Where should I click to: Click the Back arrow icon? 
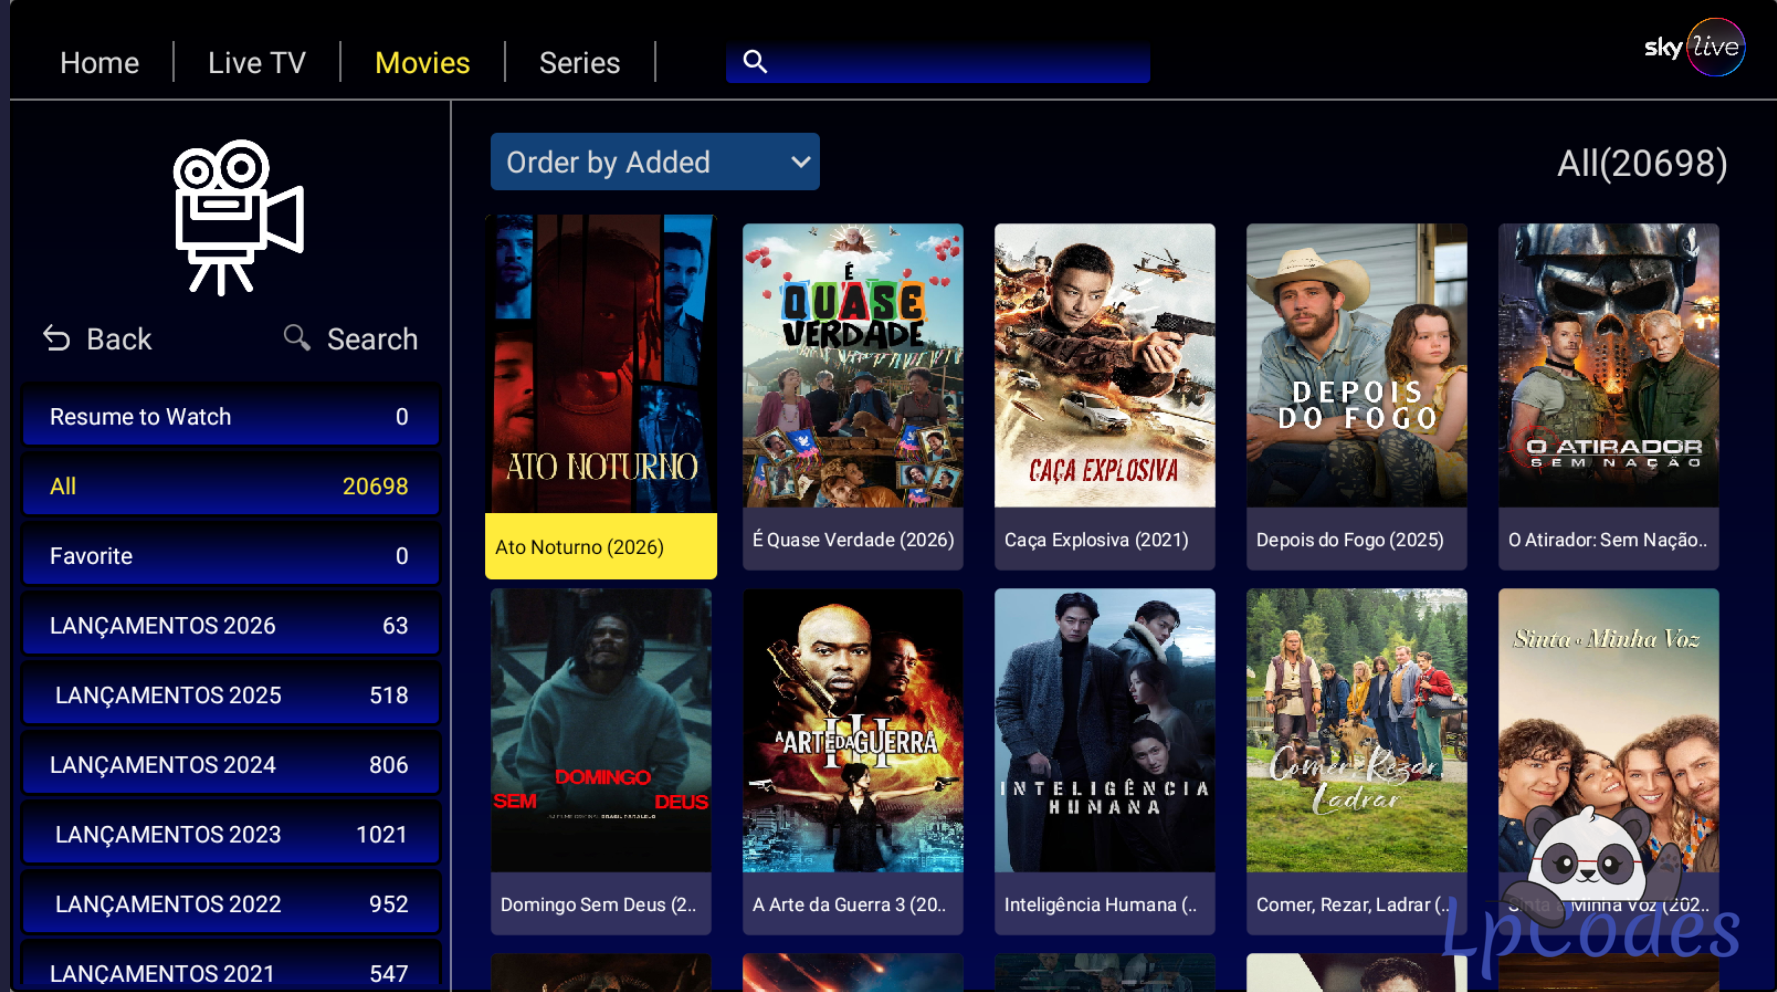click(x=57, y=339)
